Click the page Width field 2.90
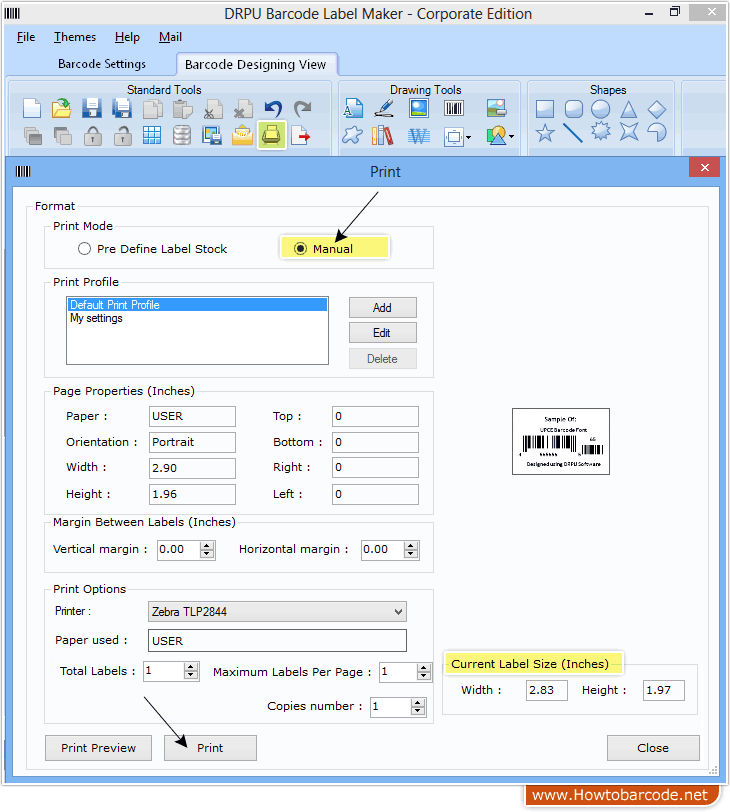This screenshot has height=812, width=730. [x=192, y=468]
